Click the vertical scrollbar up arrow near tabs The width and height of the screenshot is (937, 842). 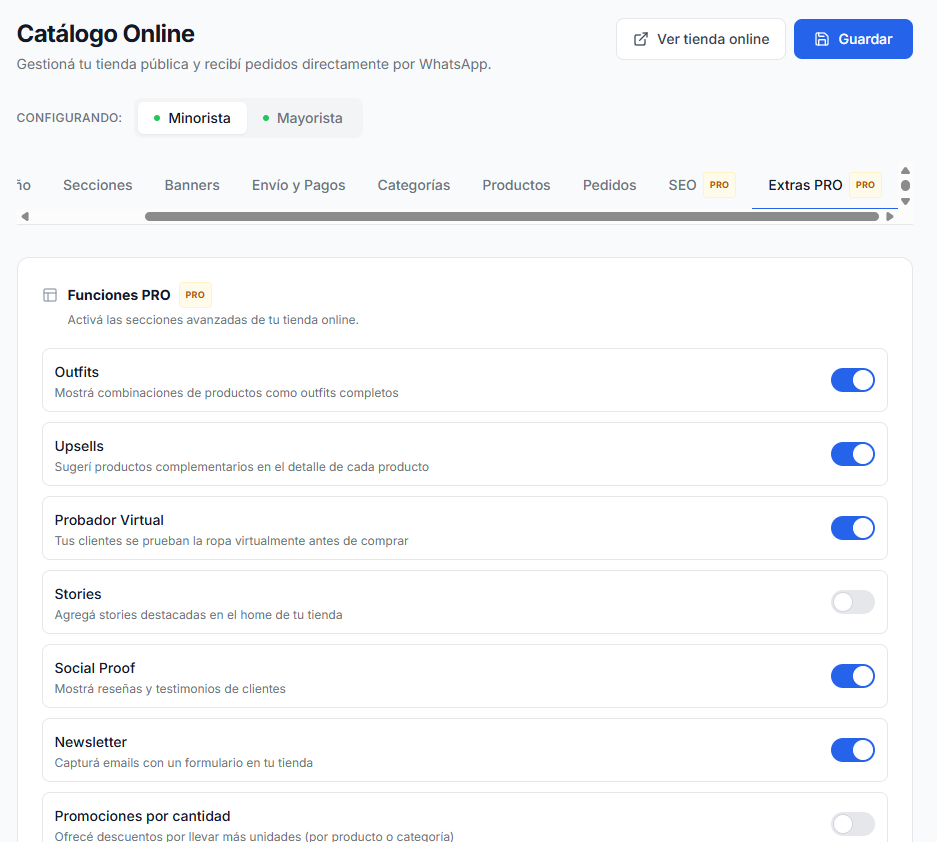905,170
